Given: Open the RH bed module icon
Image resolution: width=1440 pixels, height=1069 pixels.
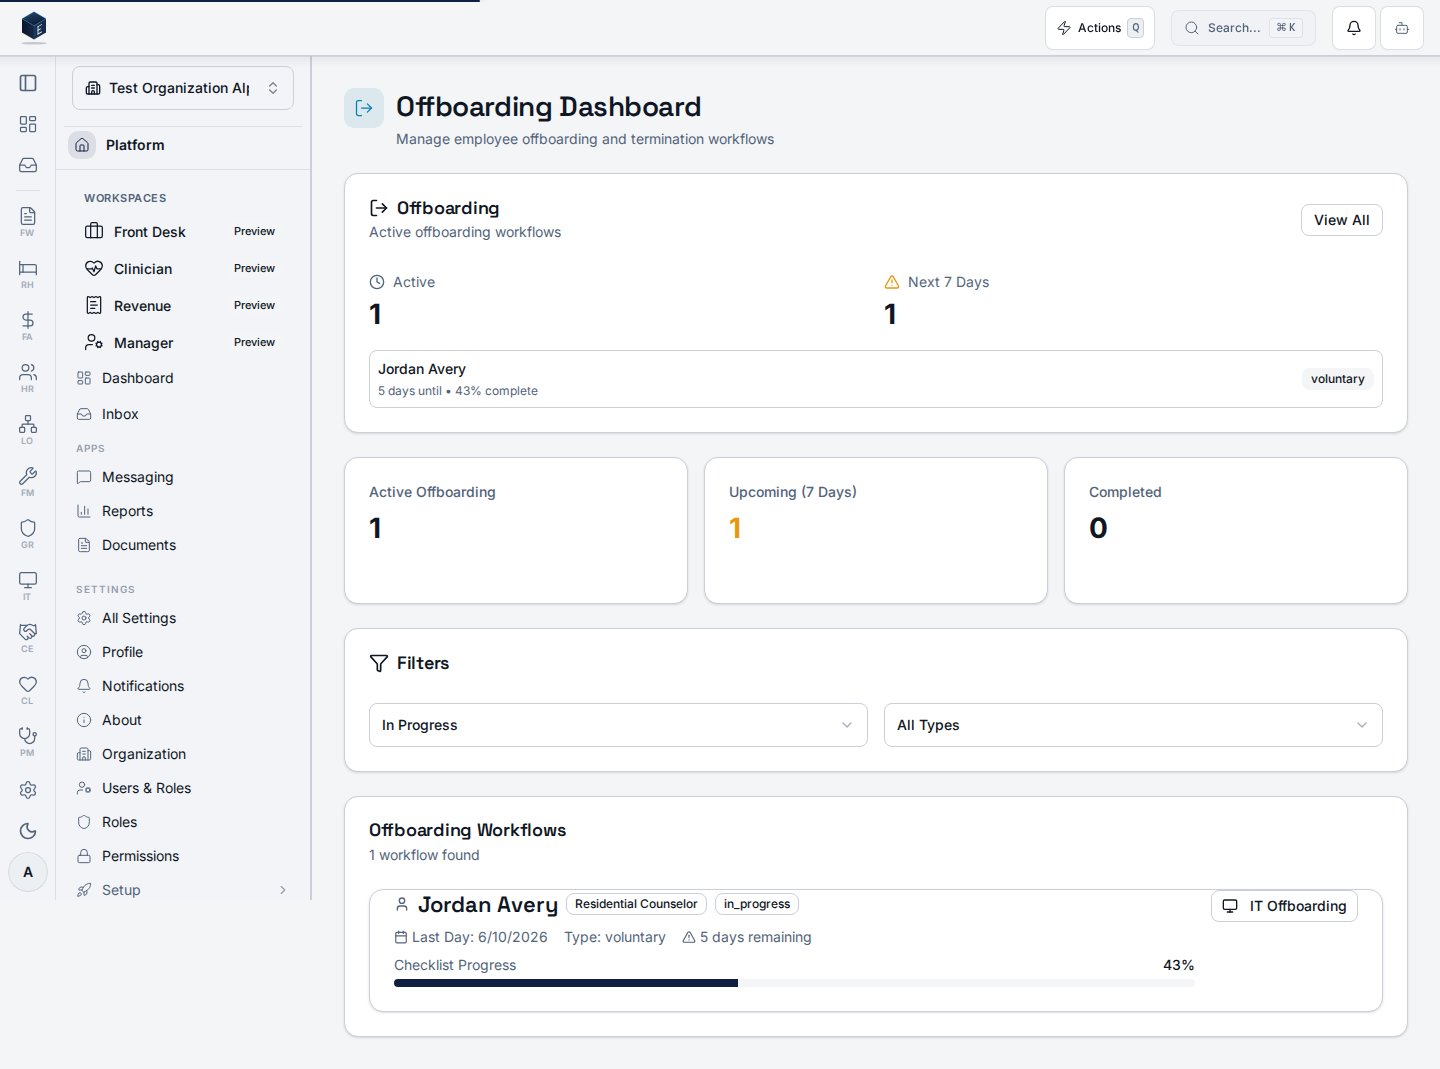Looking at the screenshot, I should click(28, 273).
